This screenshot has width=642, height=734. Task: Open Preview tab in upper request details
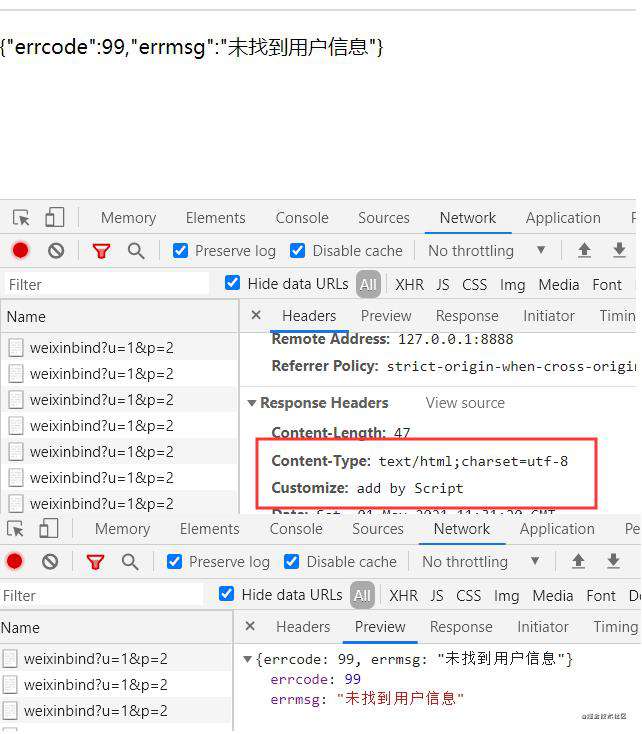[386, 316]
